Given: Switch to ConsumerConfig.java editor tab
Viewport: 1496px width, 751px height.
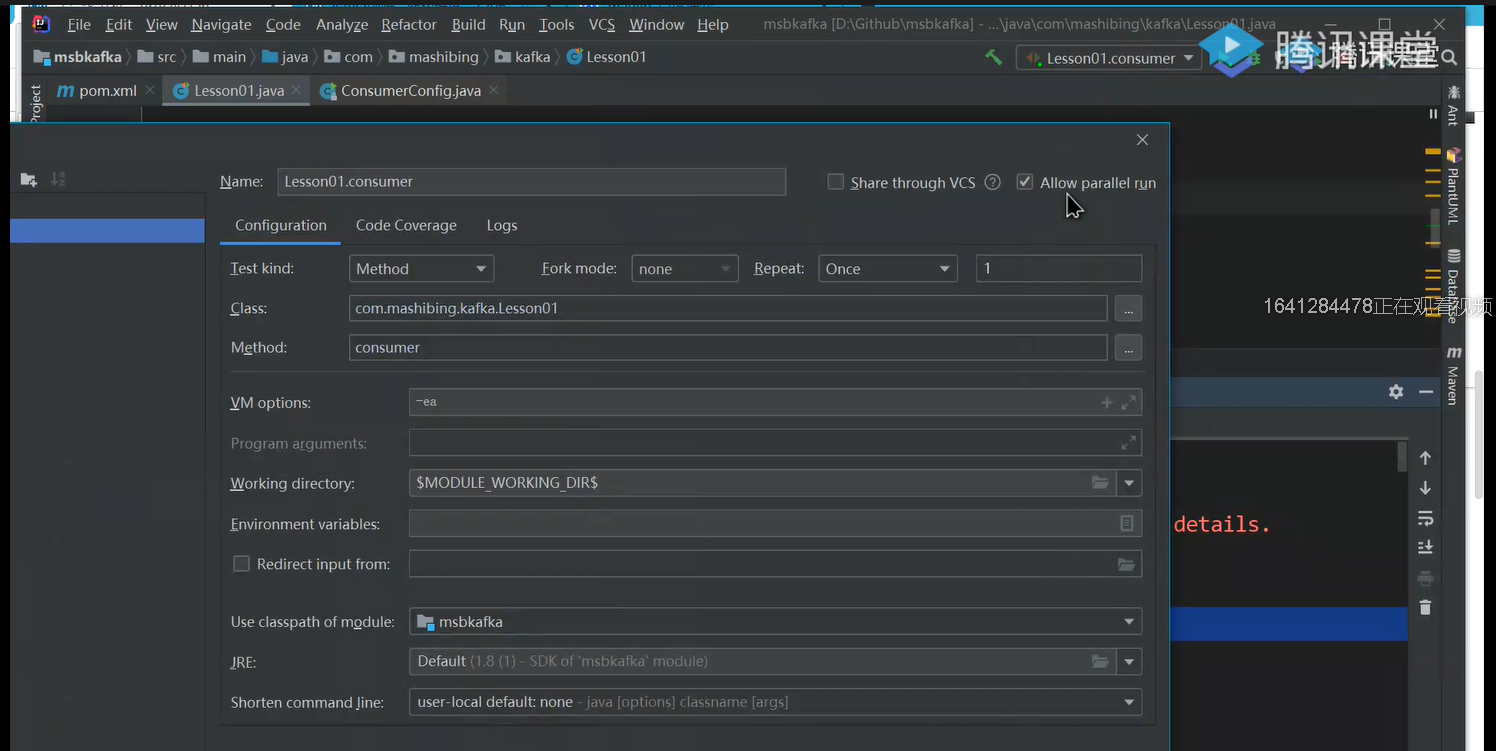Looking at the screenshot, I should 410,90.
